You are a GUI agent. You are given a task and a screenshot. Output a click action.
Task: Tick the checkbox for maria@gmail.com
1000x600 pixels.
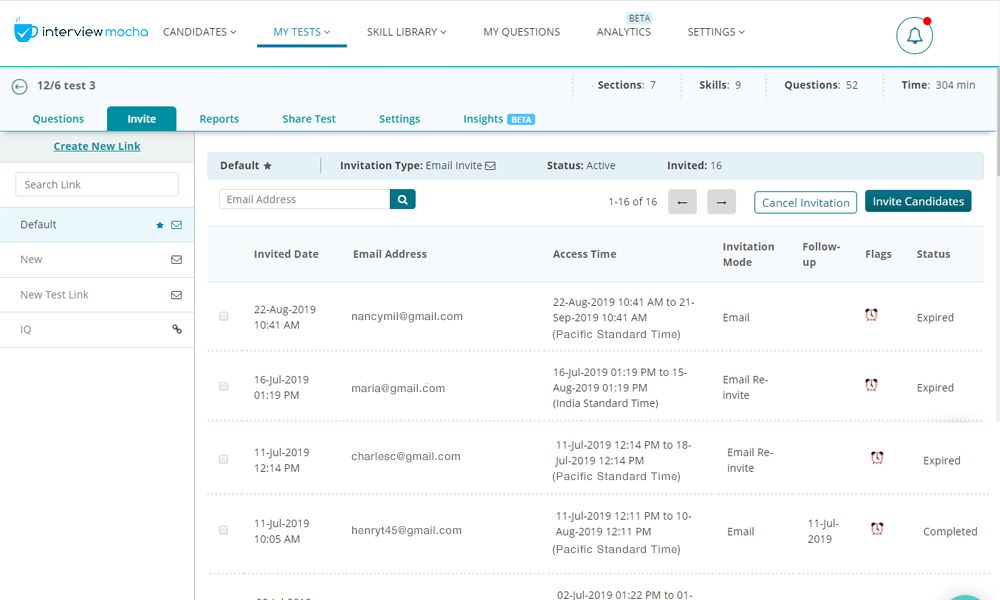(x=224, y=386)
